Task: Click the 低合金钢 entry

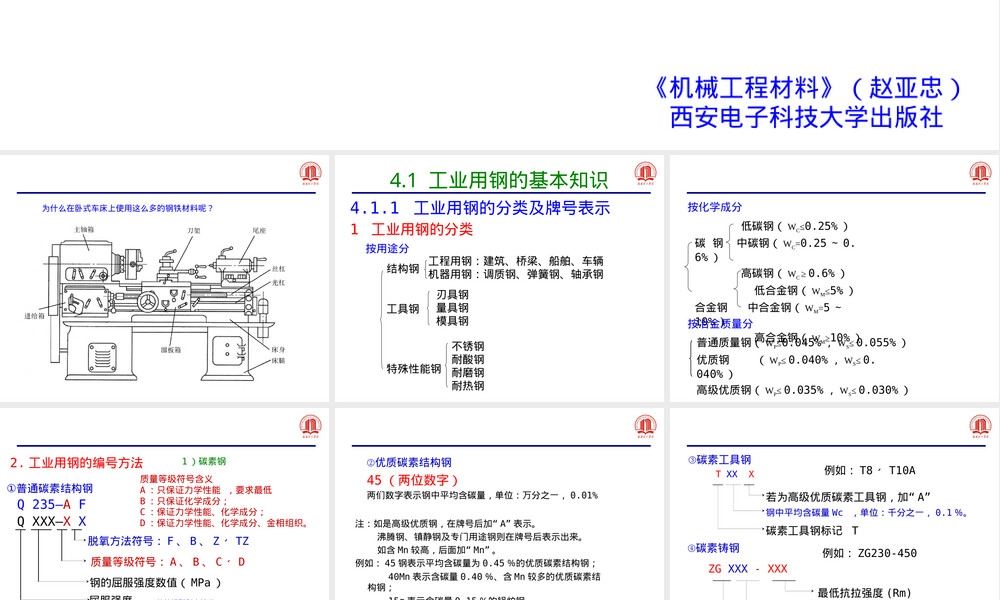Action: [x=804, y=291]
